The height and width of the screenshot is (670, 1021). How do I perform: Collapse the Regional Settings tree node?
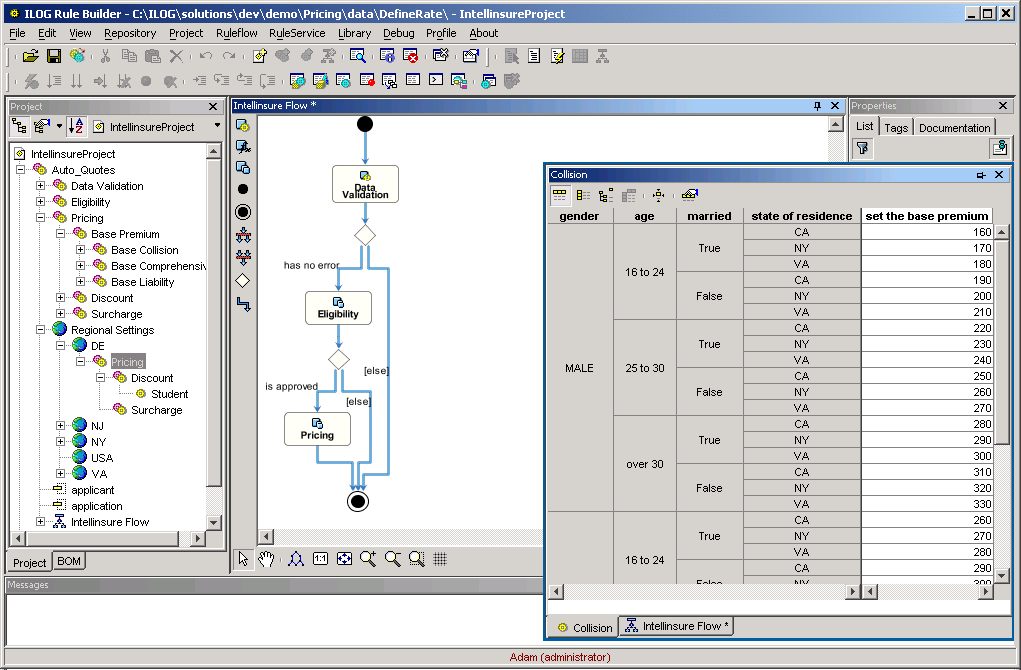point(40,329)
